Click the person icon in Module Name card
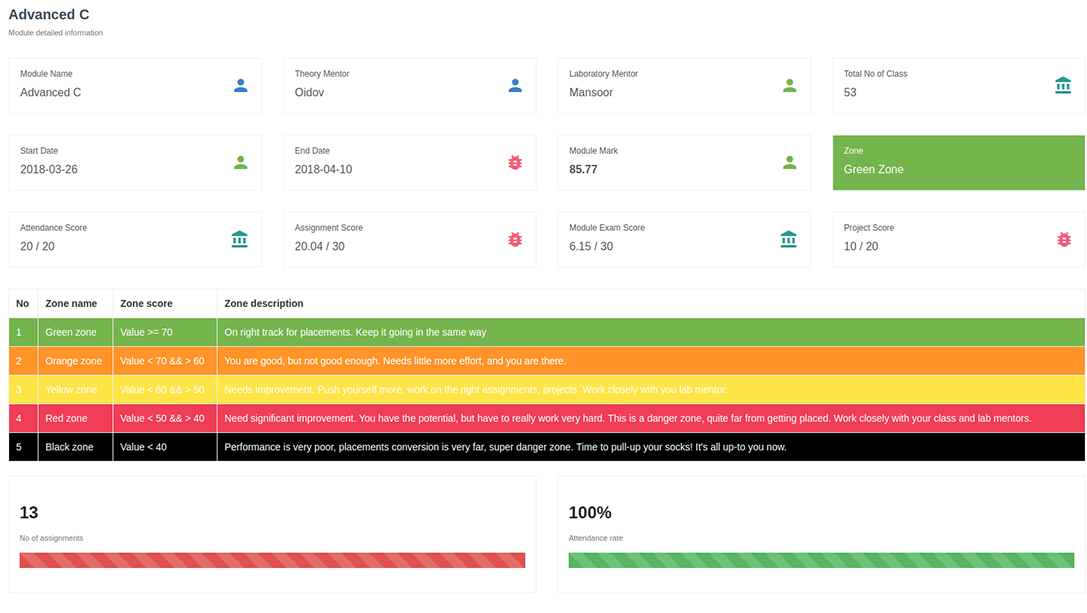The height and width of the screenshot is (613, 1087). pos(240,86)
